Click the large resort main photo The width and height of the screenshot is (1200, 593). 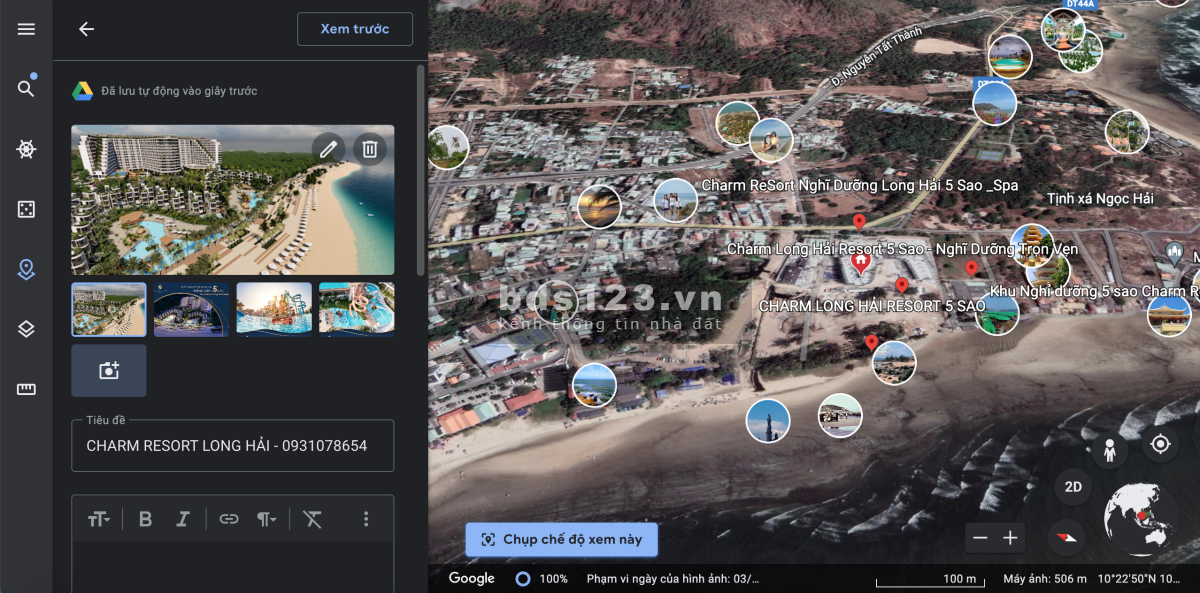click(x=232, y=199)
